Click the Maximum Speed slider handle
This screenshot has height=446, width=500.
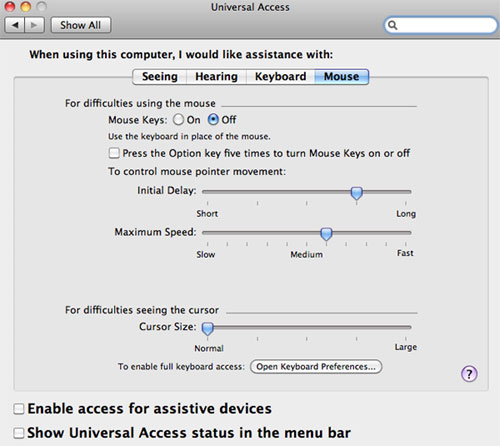click(326, 234)
